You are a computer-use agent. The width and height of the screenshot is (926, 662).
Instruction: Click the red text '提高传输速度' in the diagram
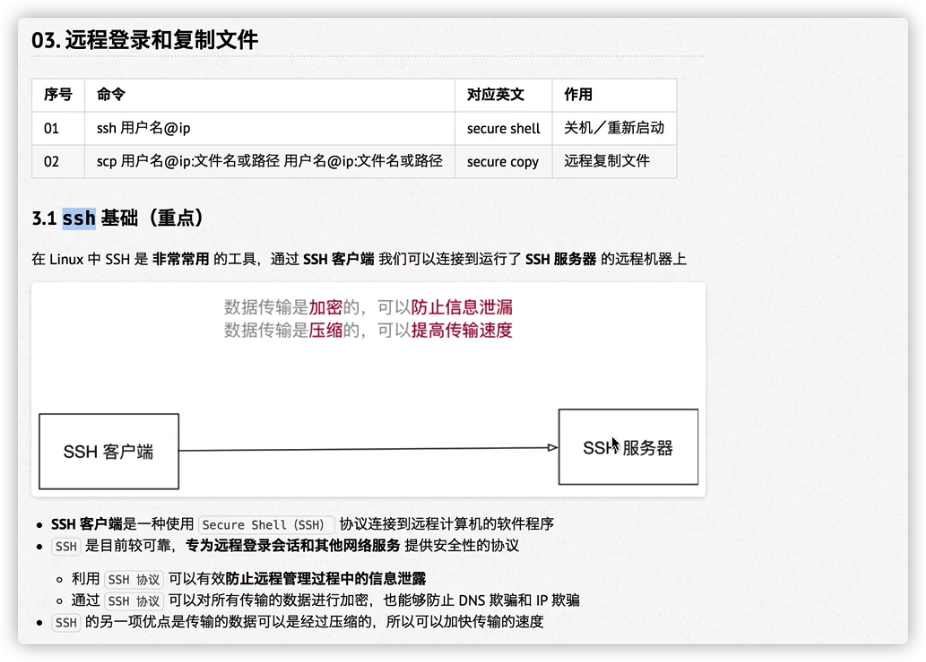tap(462, 330)
